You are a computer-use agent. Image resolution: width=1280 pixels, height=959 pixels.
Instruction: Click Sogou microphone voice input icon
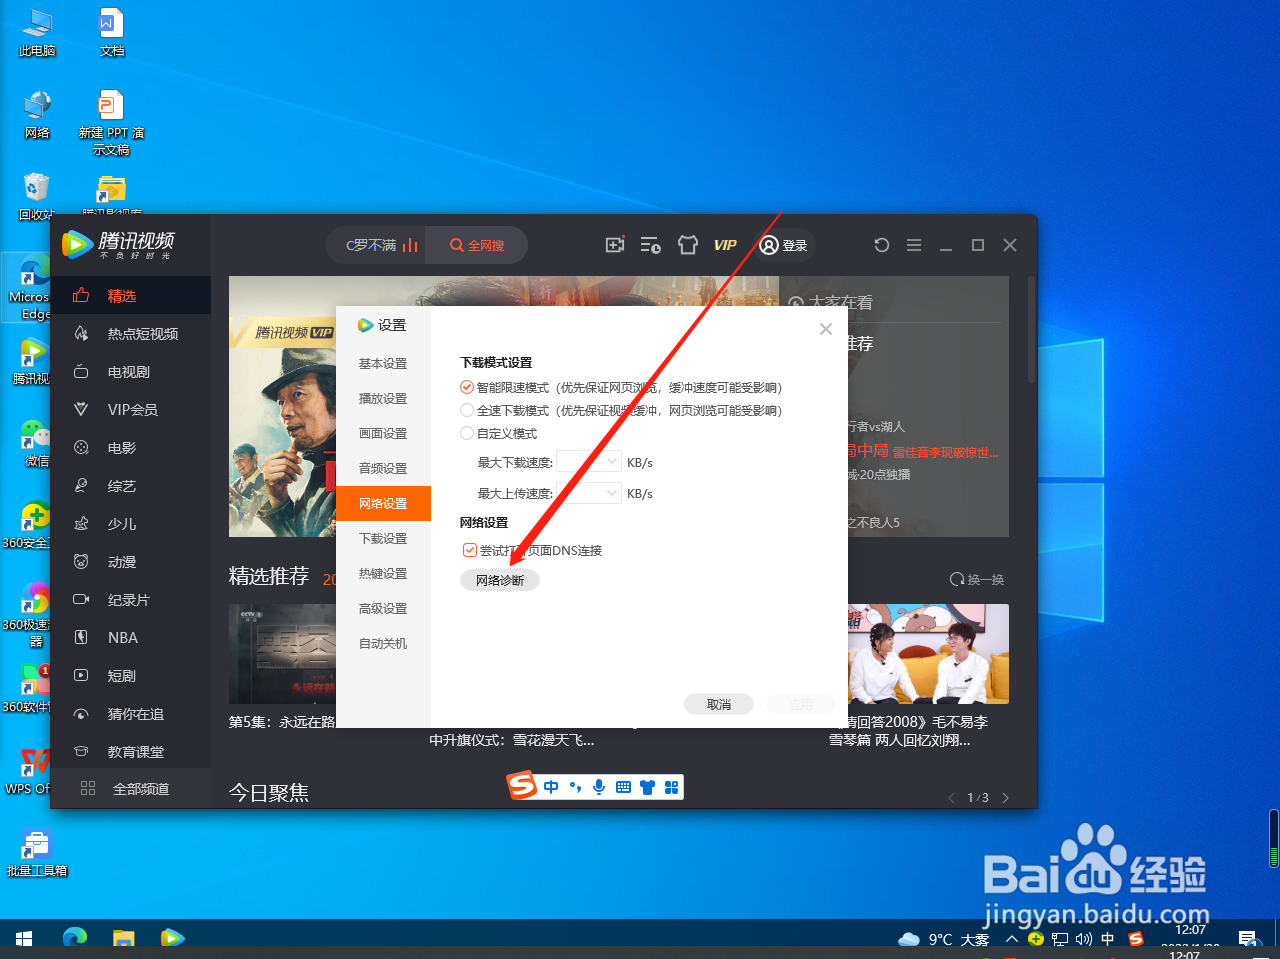point(599,787)
